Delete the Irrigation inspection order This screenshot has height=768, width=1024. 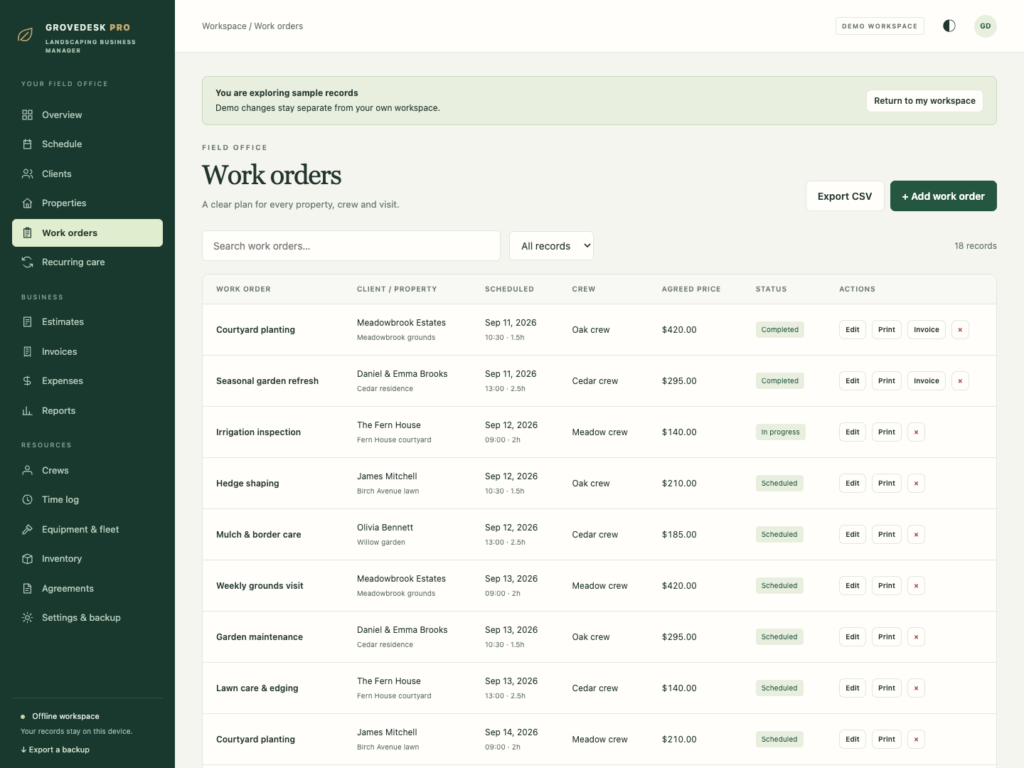916,432
